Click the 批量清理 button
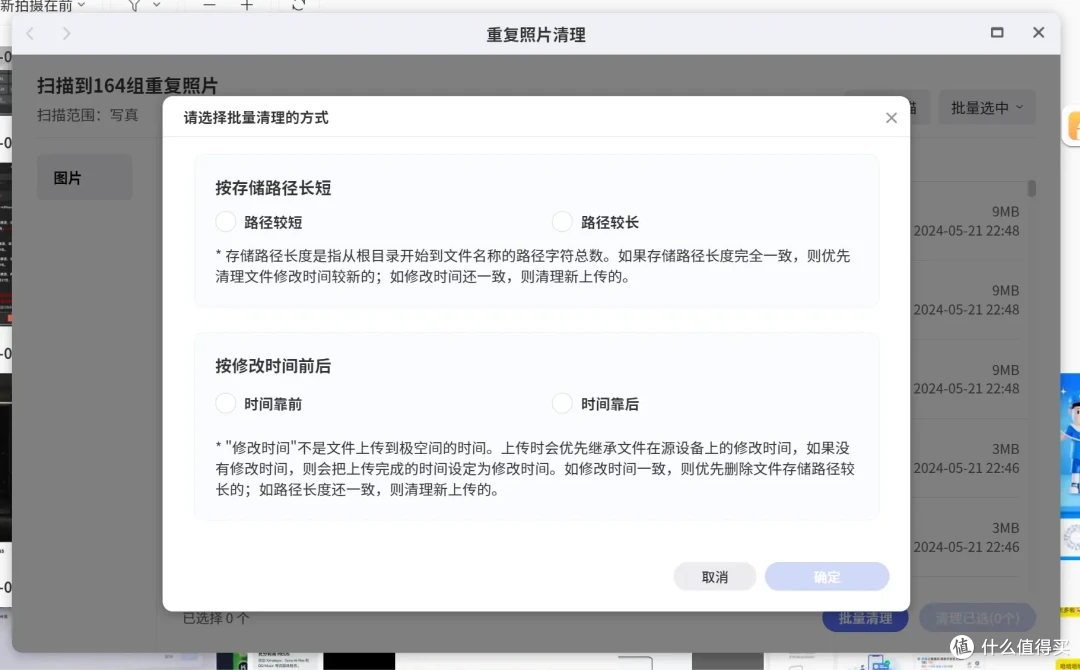Viewport: 1080px width, 670px height. (865, 618)
